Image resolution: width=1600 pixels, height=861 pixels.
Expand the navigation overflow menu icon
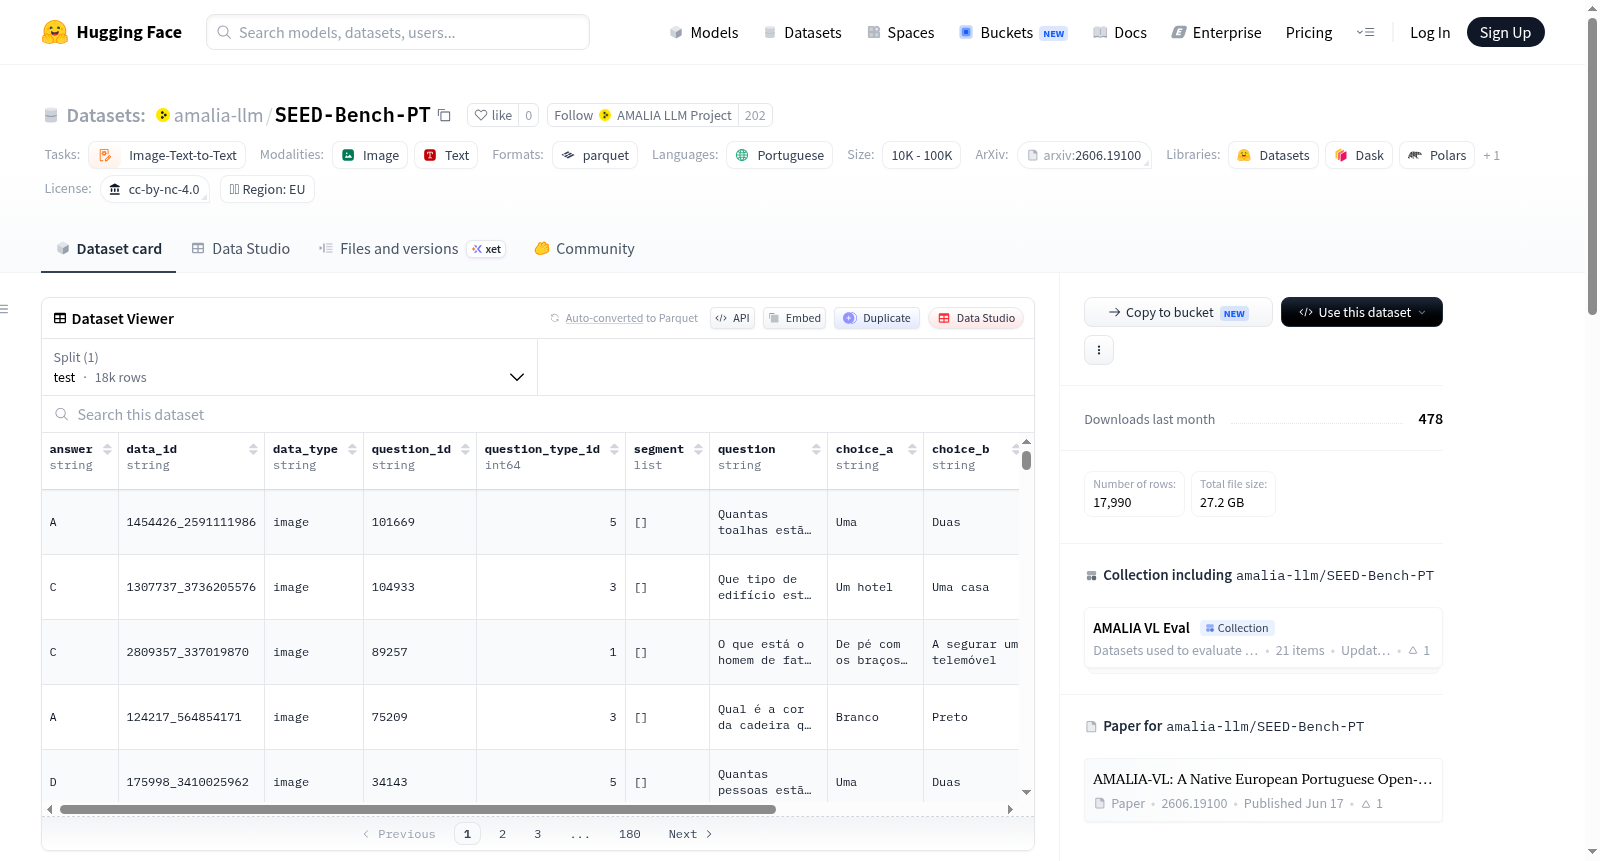(1365, 32)
